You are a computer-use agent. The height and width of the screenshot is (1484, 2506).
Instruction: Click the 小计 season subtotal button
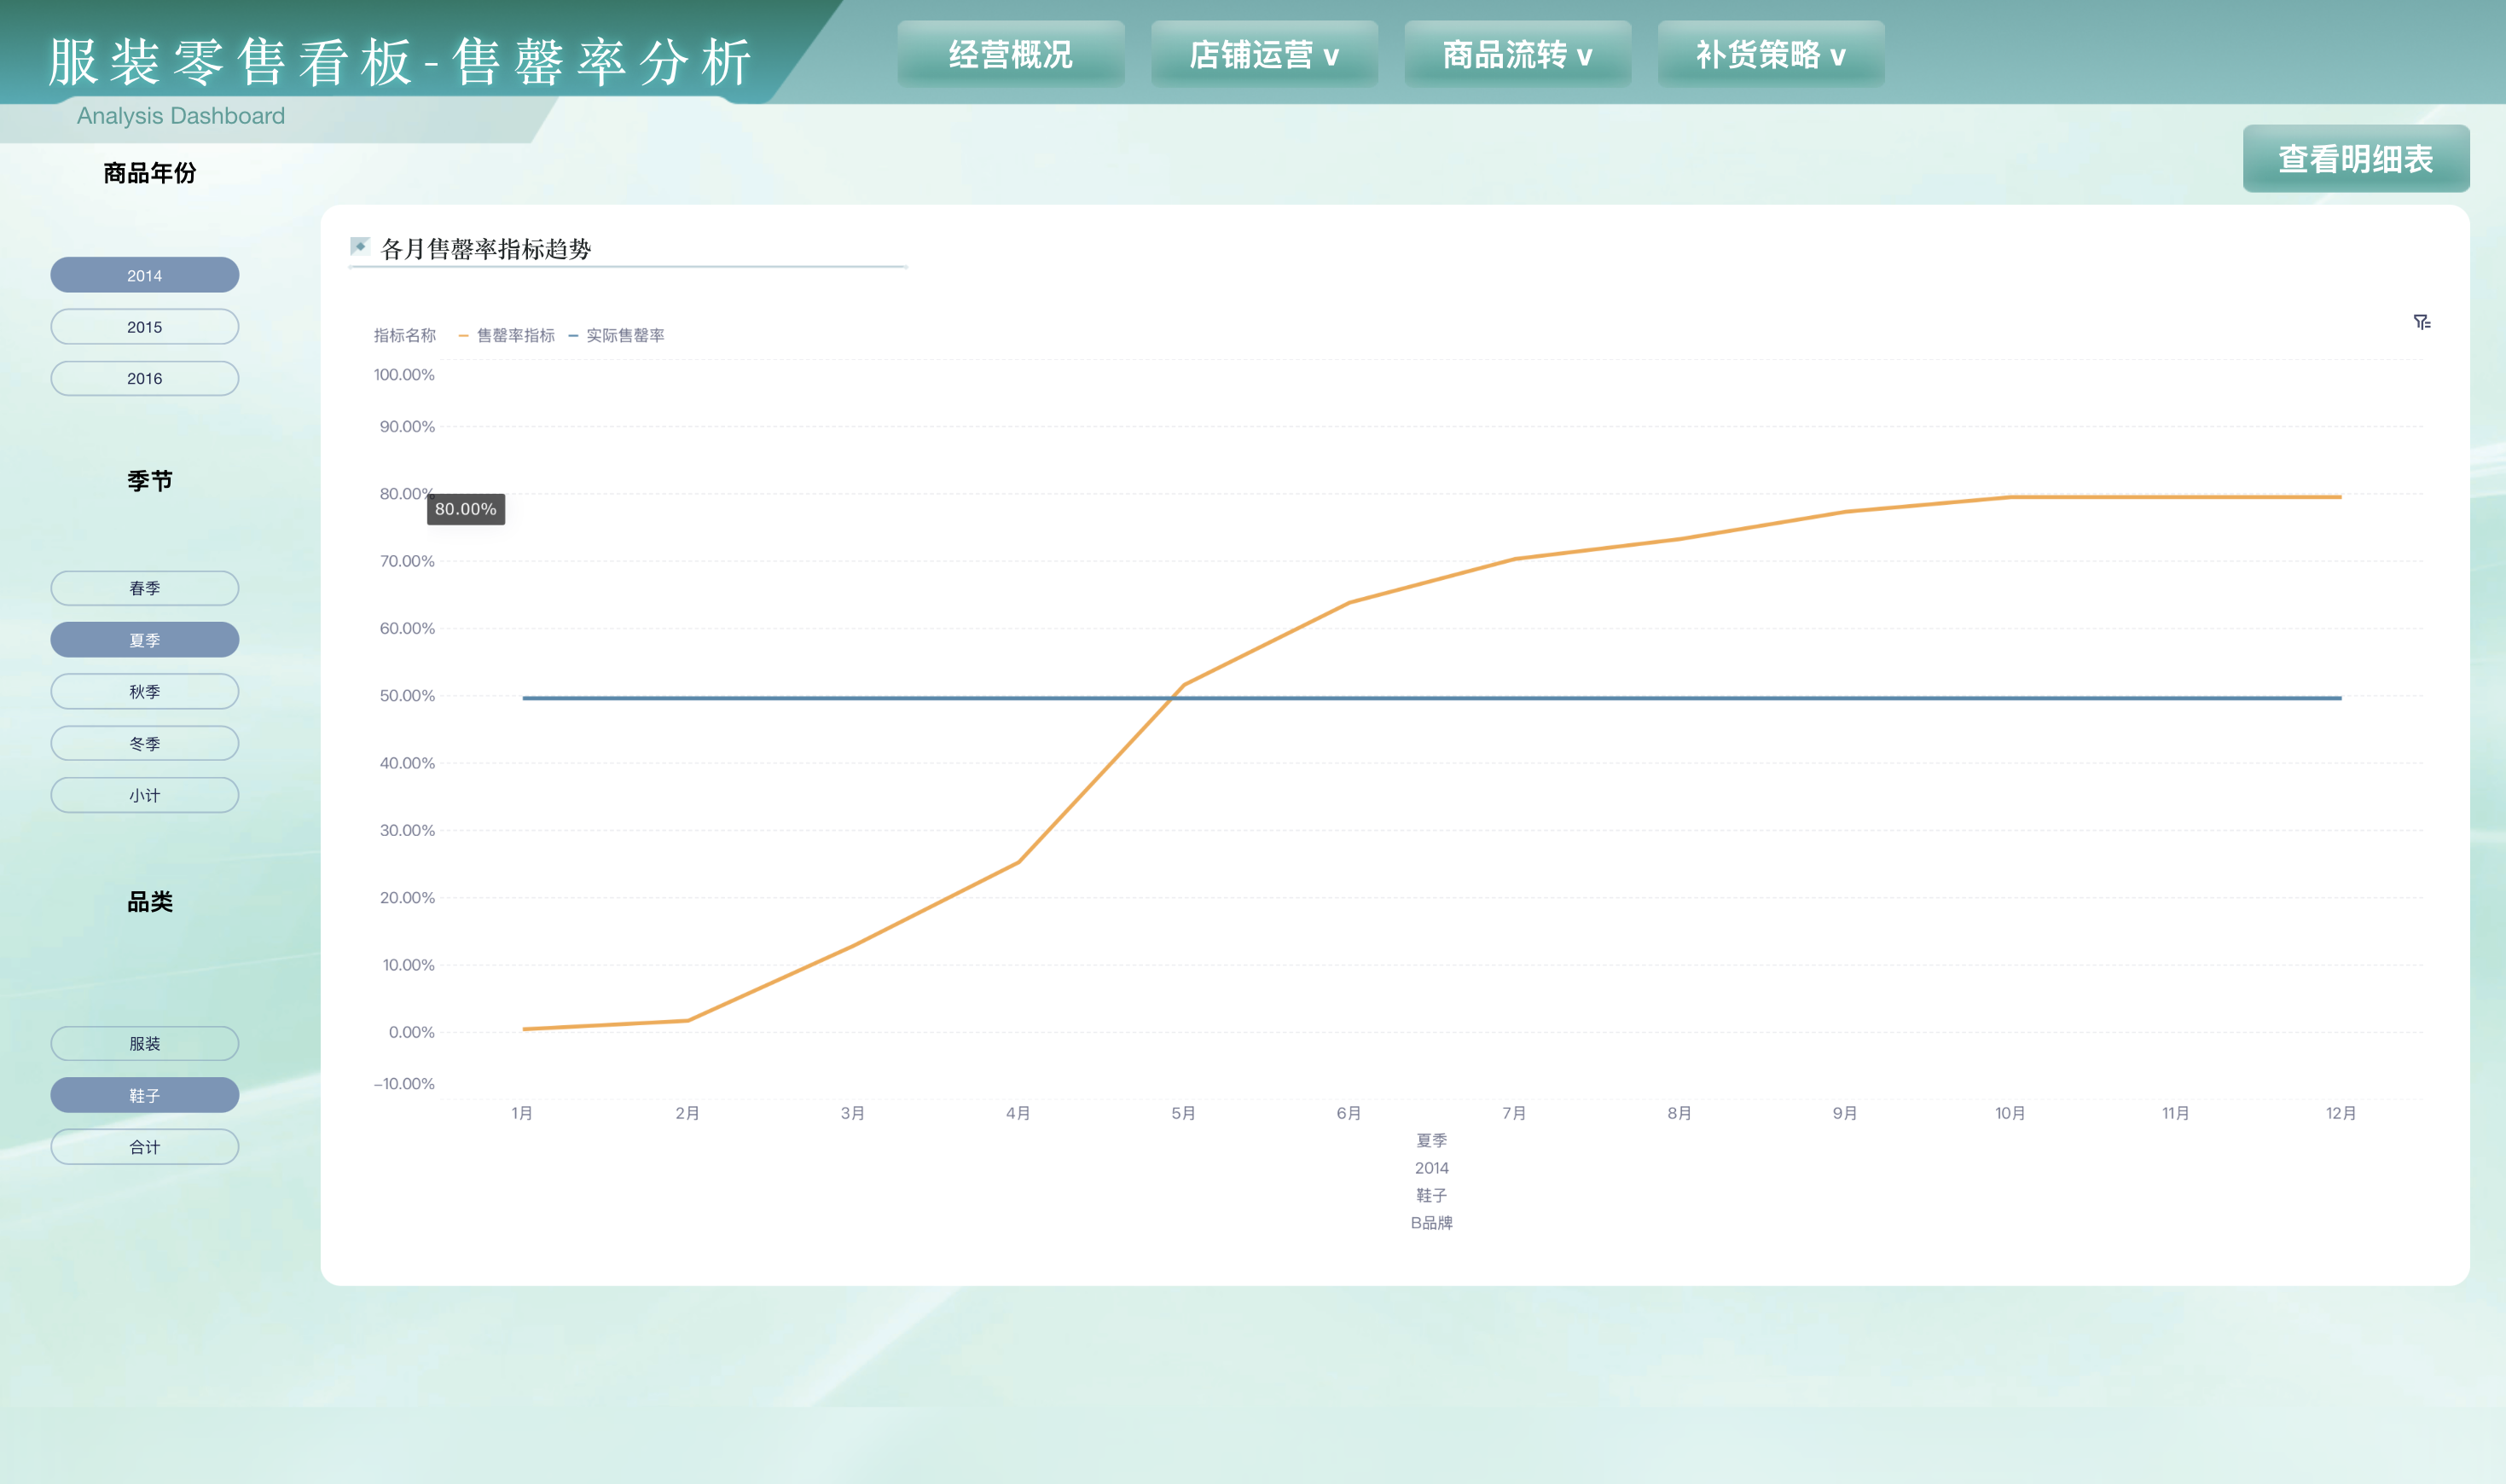pyautogui.click(x=144, y=794)
